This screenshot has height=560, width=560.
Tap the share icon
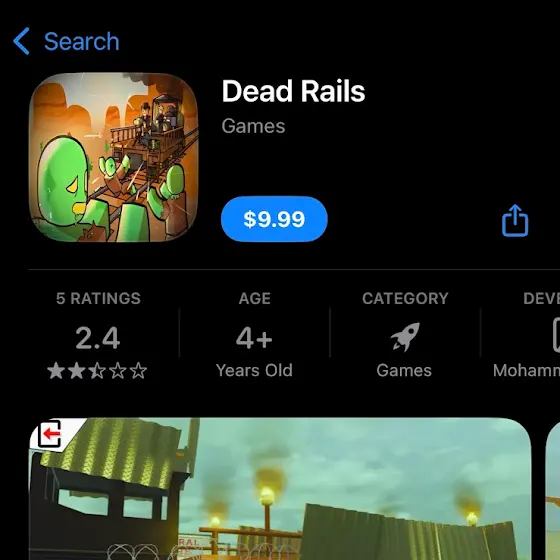pyautogui.click(x=515, y=220)
